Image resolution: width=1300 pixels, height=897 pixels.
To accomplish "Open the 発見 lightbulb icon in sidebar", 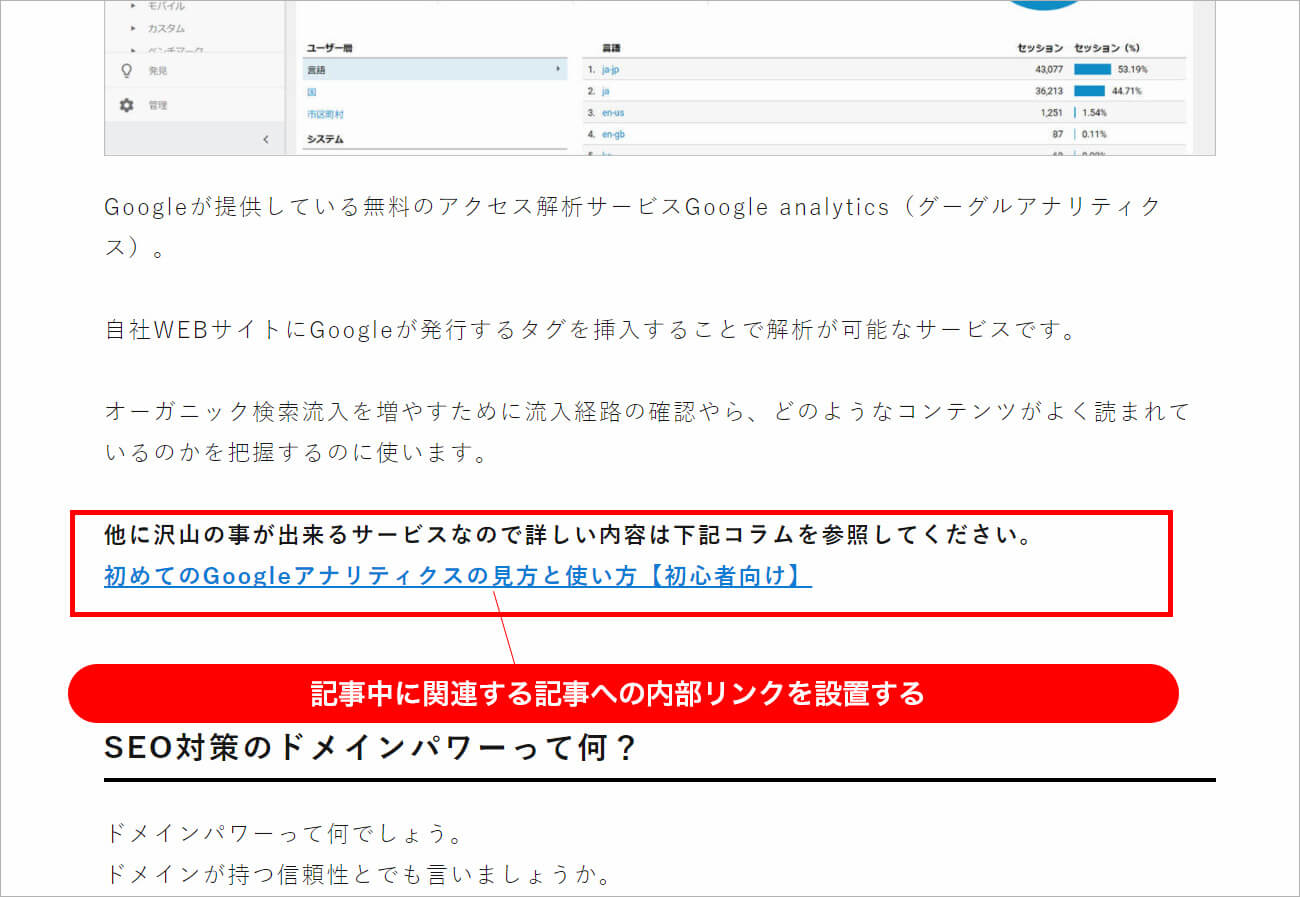I will [x=126, y=71].
